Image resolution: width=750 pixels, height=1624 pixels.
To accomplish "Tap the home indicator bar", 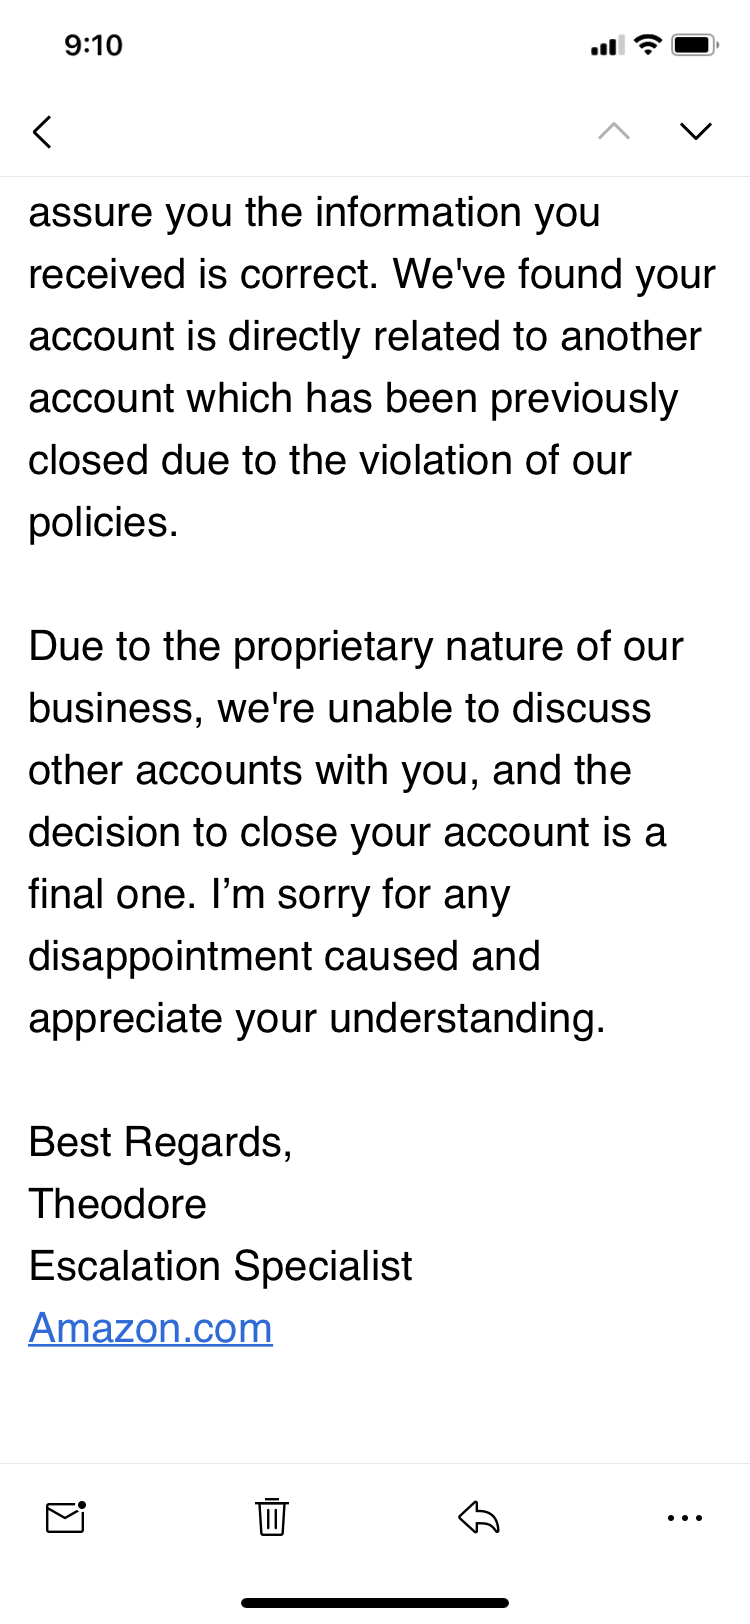I will (x=375, y=1603).
